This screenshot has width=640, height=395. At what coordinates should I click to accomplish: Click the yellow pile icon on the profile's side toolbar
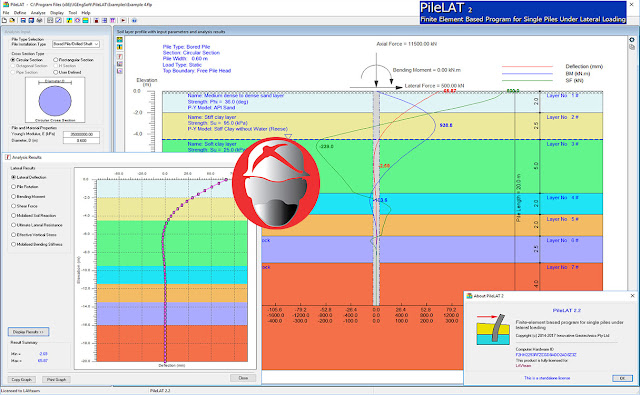click(120, 47)
